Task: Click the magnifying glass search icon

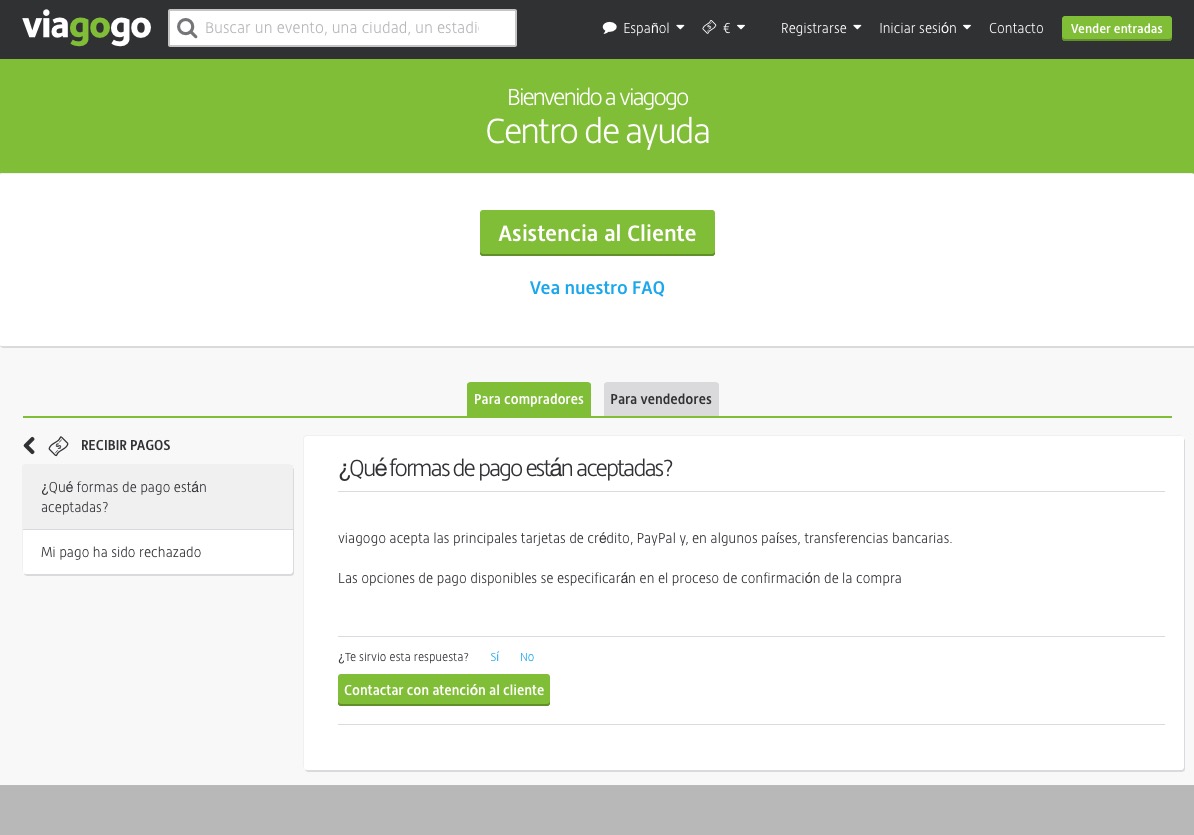Action: [186, 29]
